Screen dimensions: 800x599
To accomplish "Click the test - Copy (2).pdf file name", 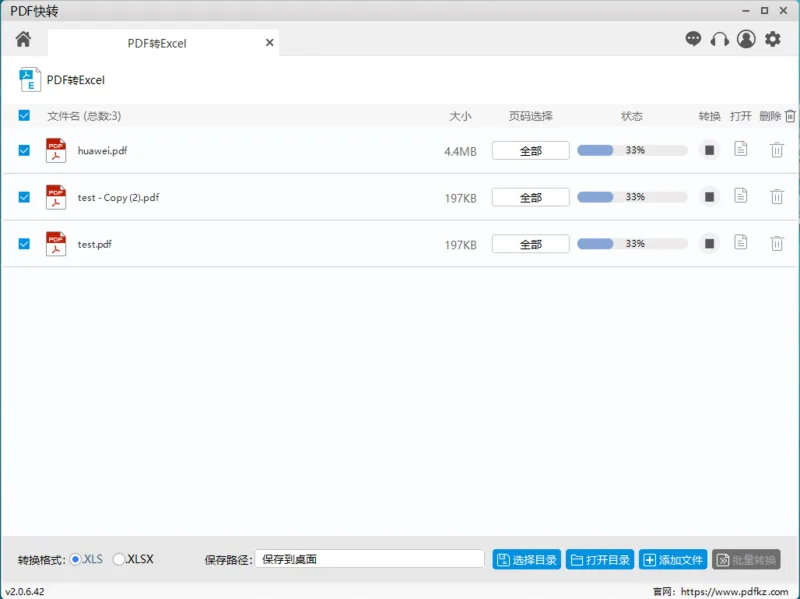I will click(x=118, y=197).
